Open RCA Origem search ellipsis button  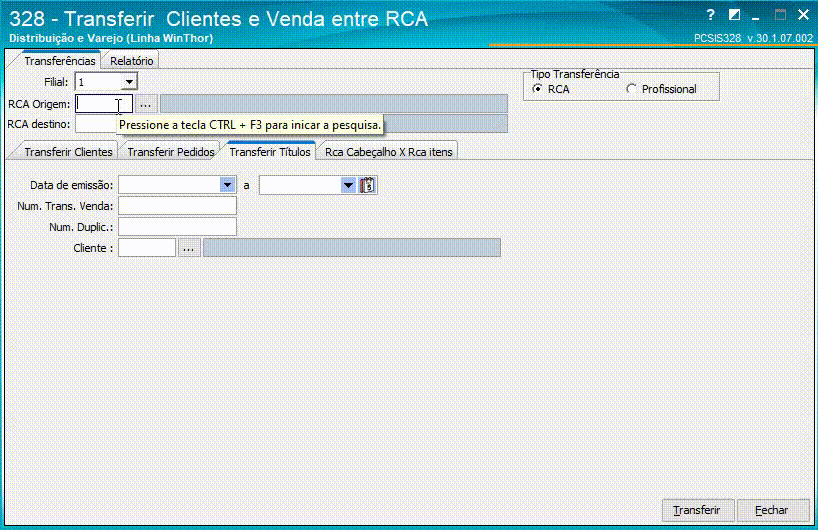(x=146, y=104)
